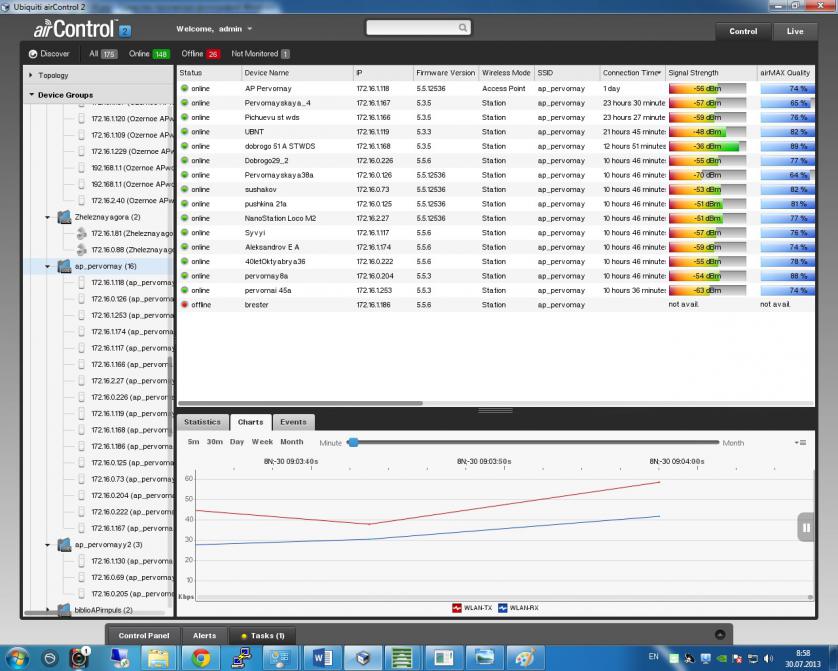Expand the biblioAPimpuls (2) group
This screenshot has height=671, width=838.
[x=48, y=610]
